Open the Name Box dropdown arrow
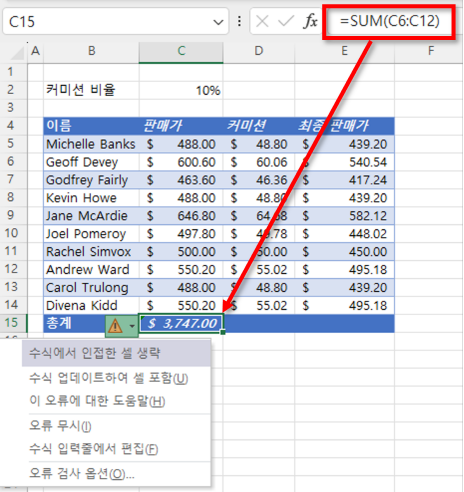The height and width of the screenshot is (492, 464). [218, 22]
